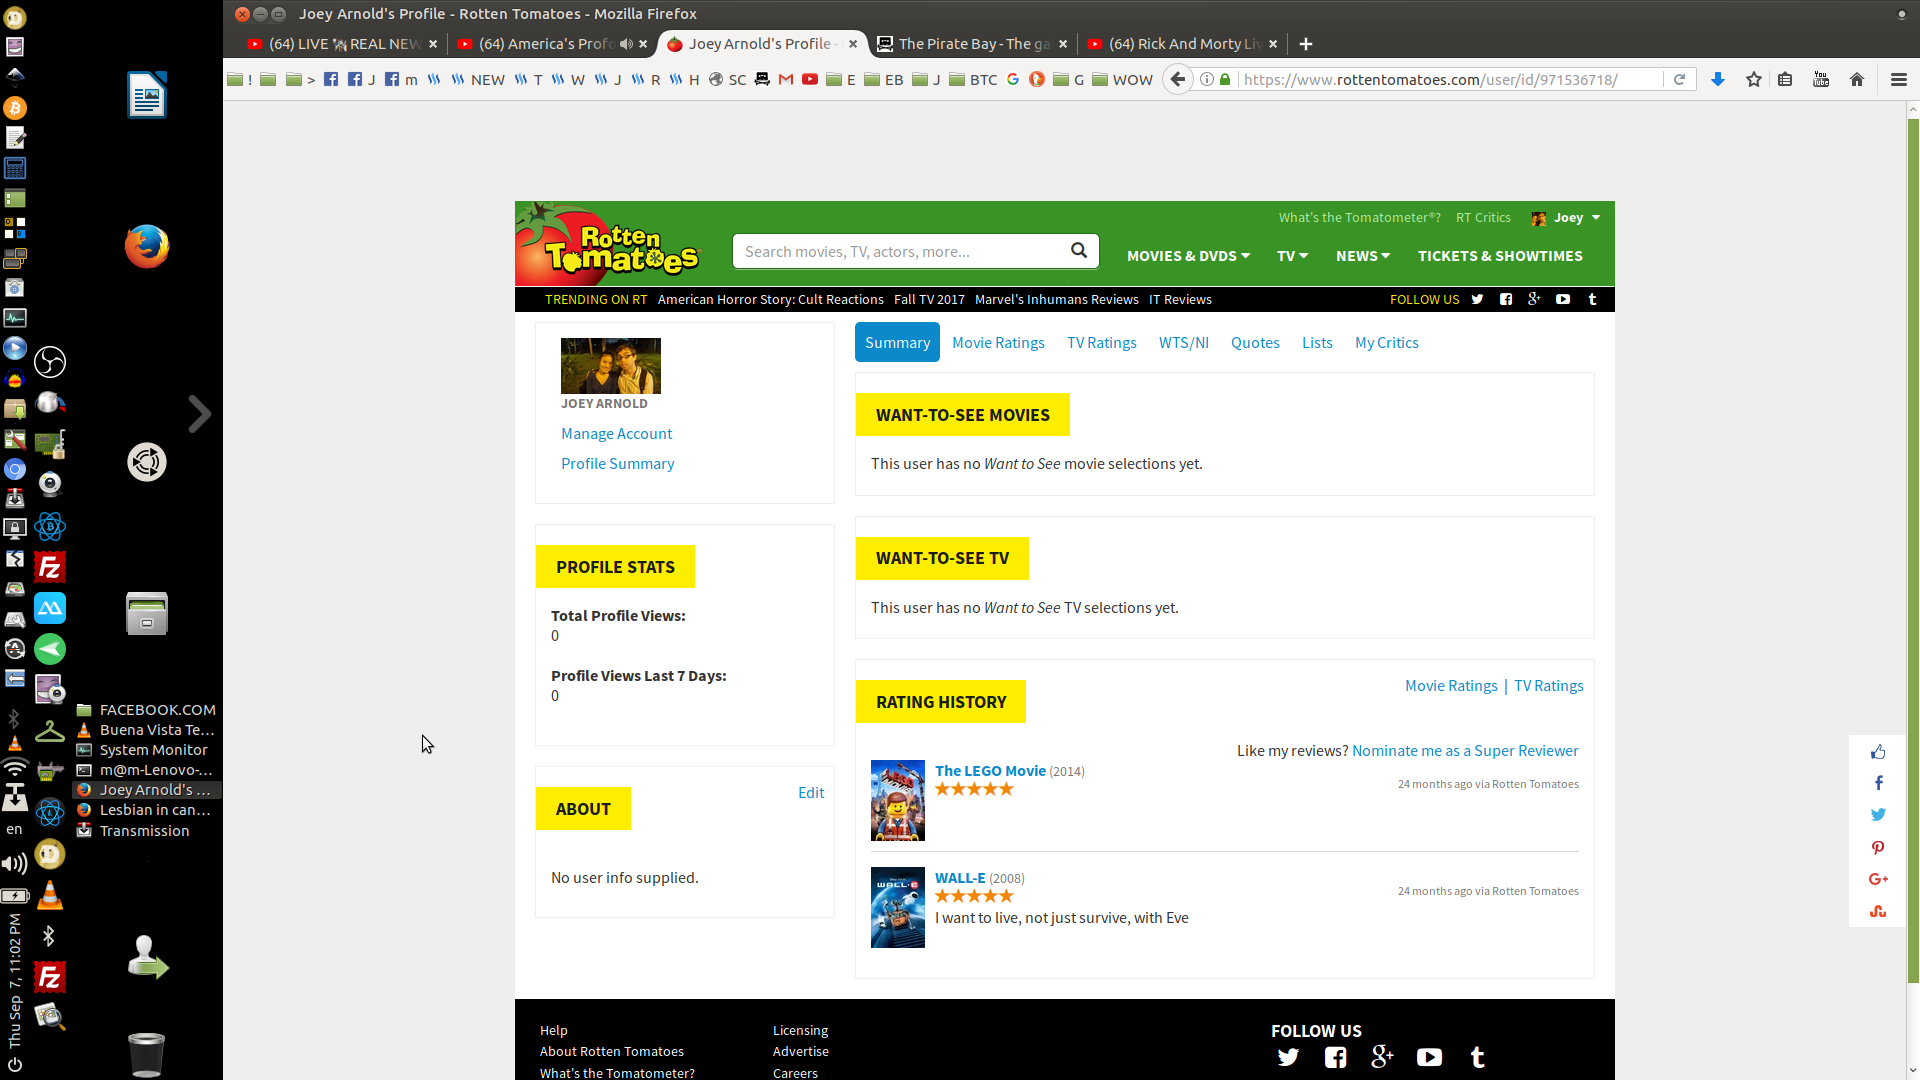Share profile on Pinterest via sidebar icon

[x=1878, y=848]
